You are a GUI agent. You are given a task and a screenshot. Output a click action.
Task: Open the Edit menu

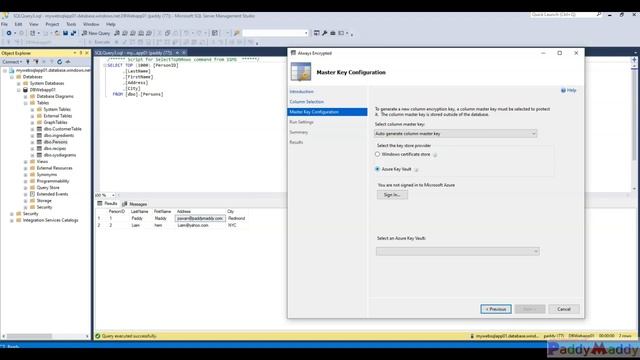(18, 24)
